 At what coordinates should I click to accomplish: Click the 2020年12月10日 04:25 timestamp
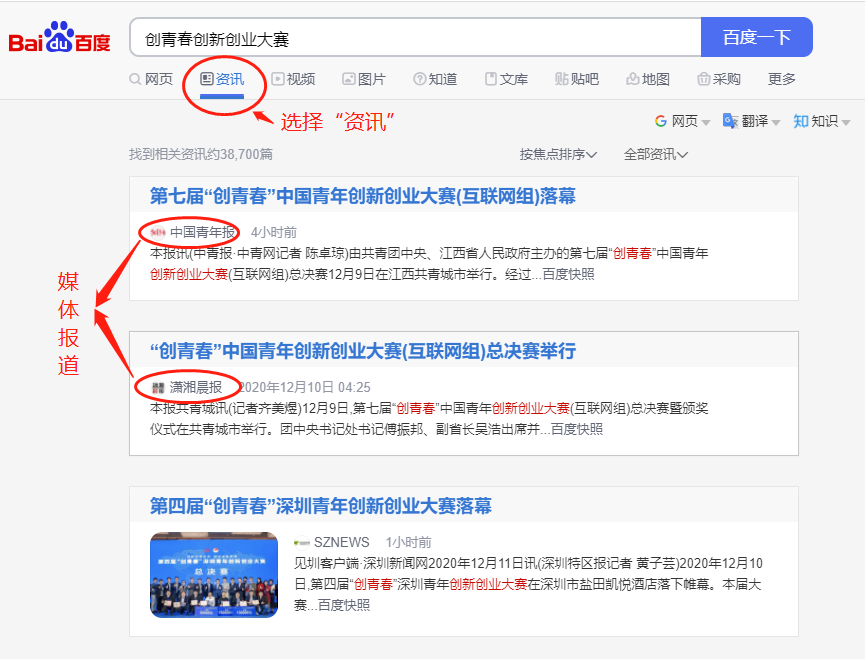(x=305, y=387)
